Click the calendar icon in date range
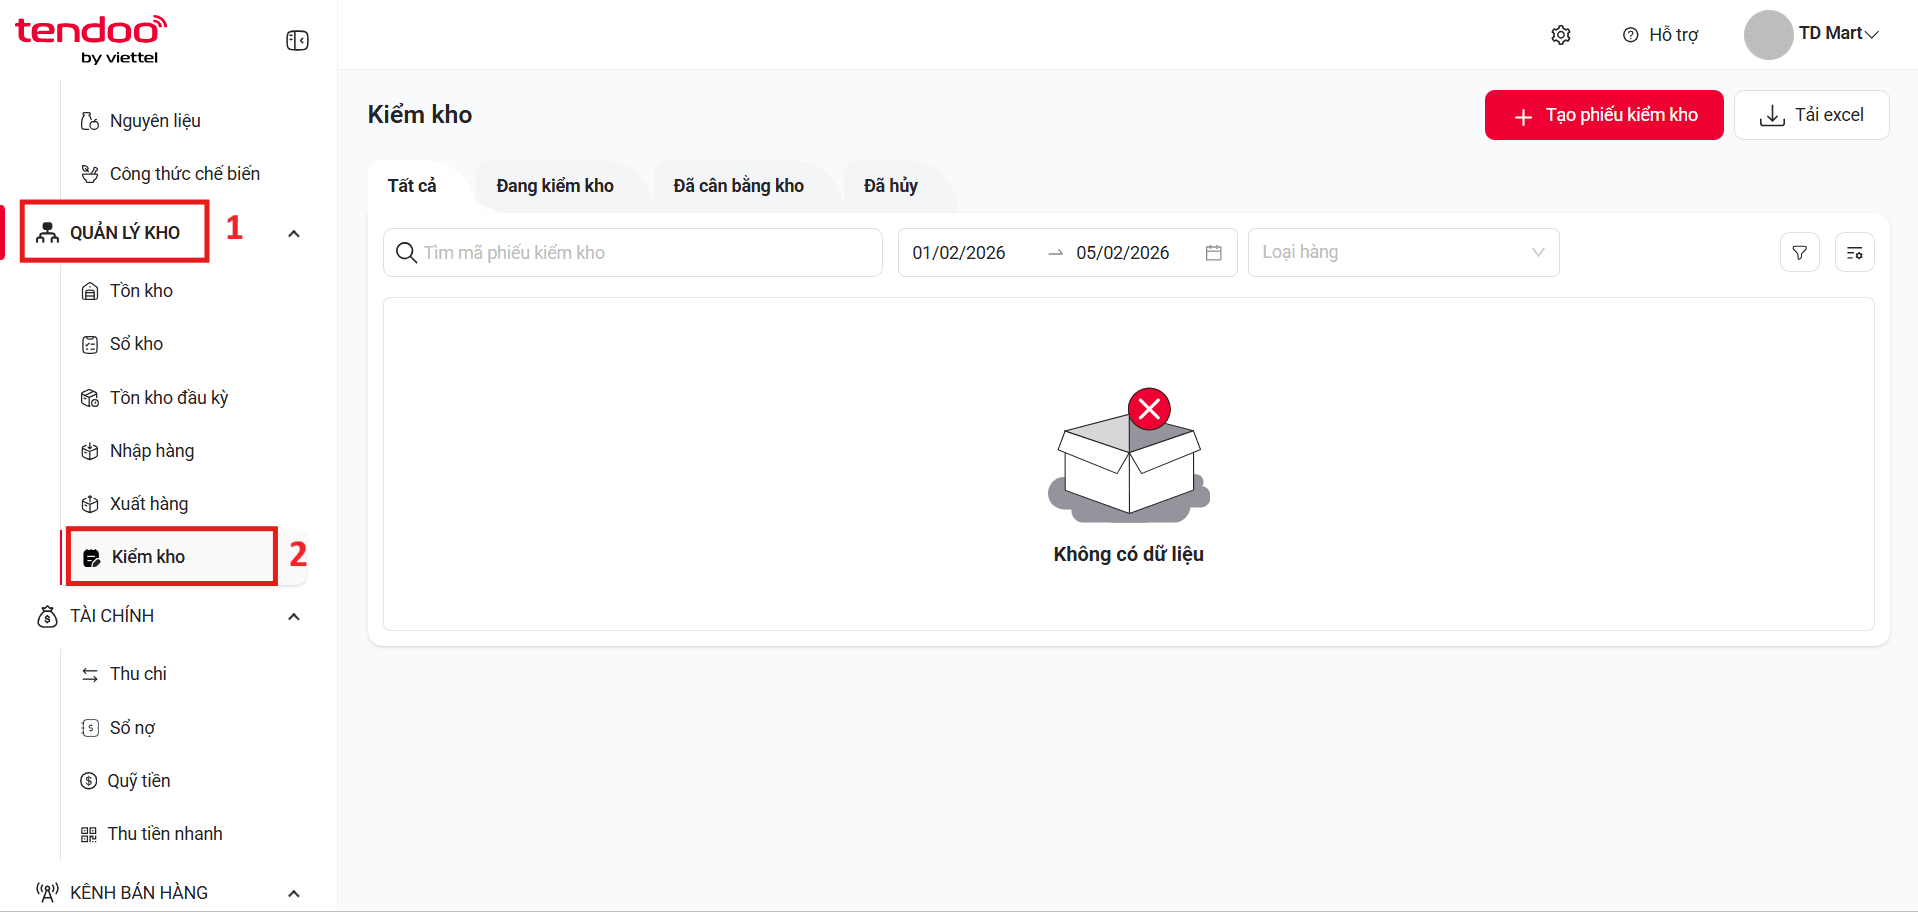Image resolution: width=1918 pixels, height=912 pixels. tap(1214, 253)
